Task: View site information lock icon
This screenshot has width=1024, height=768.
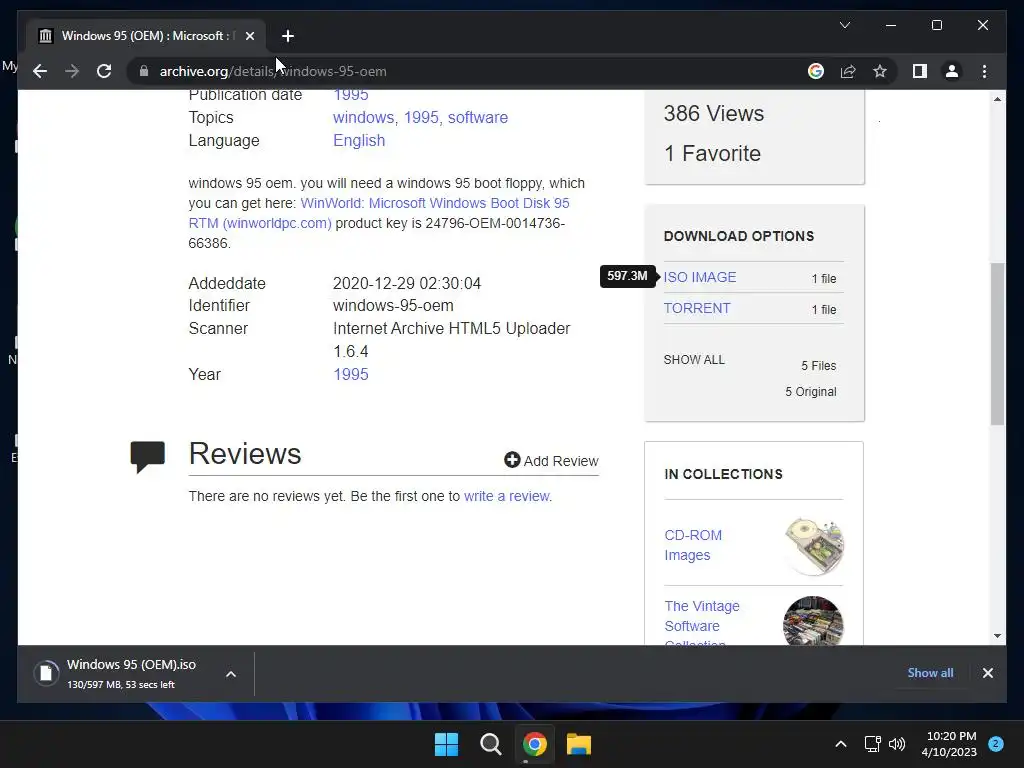Action: pyautogui.click(x=144, y=71)
